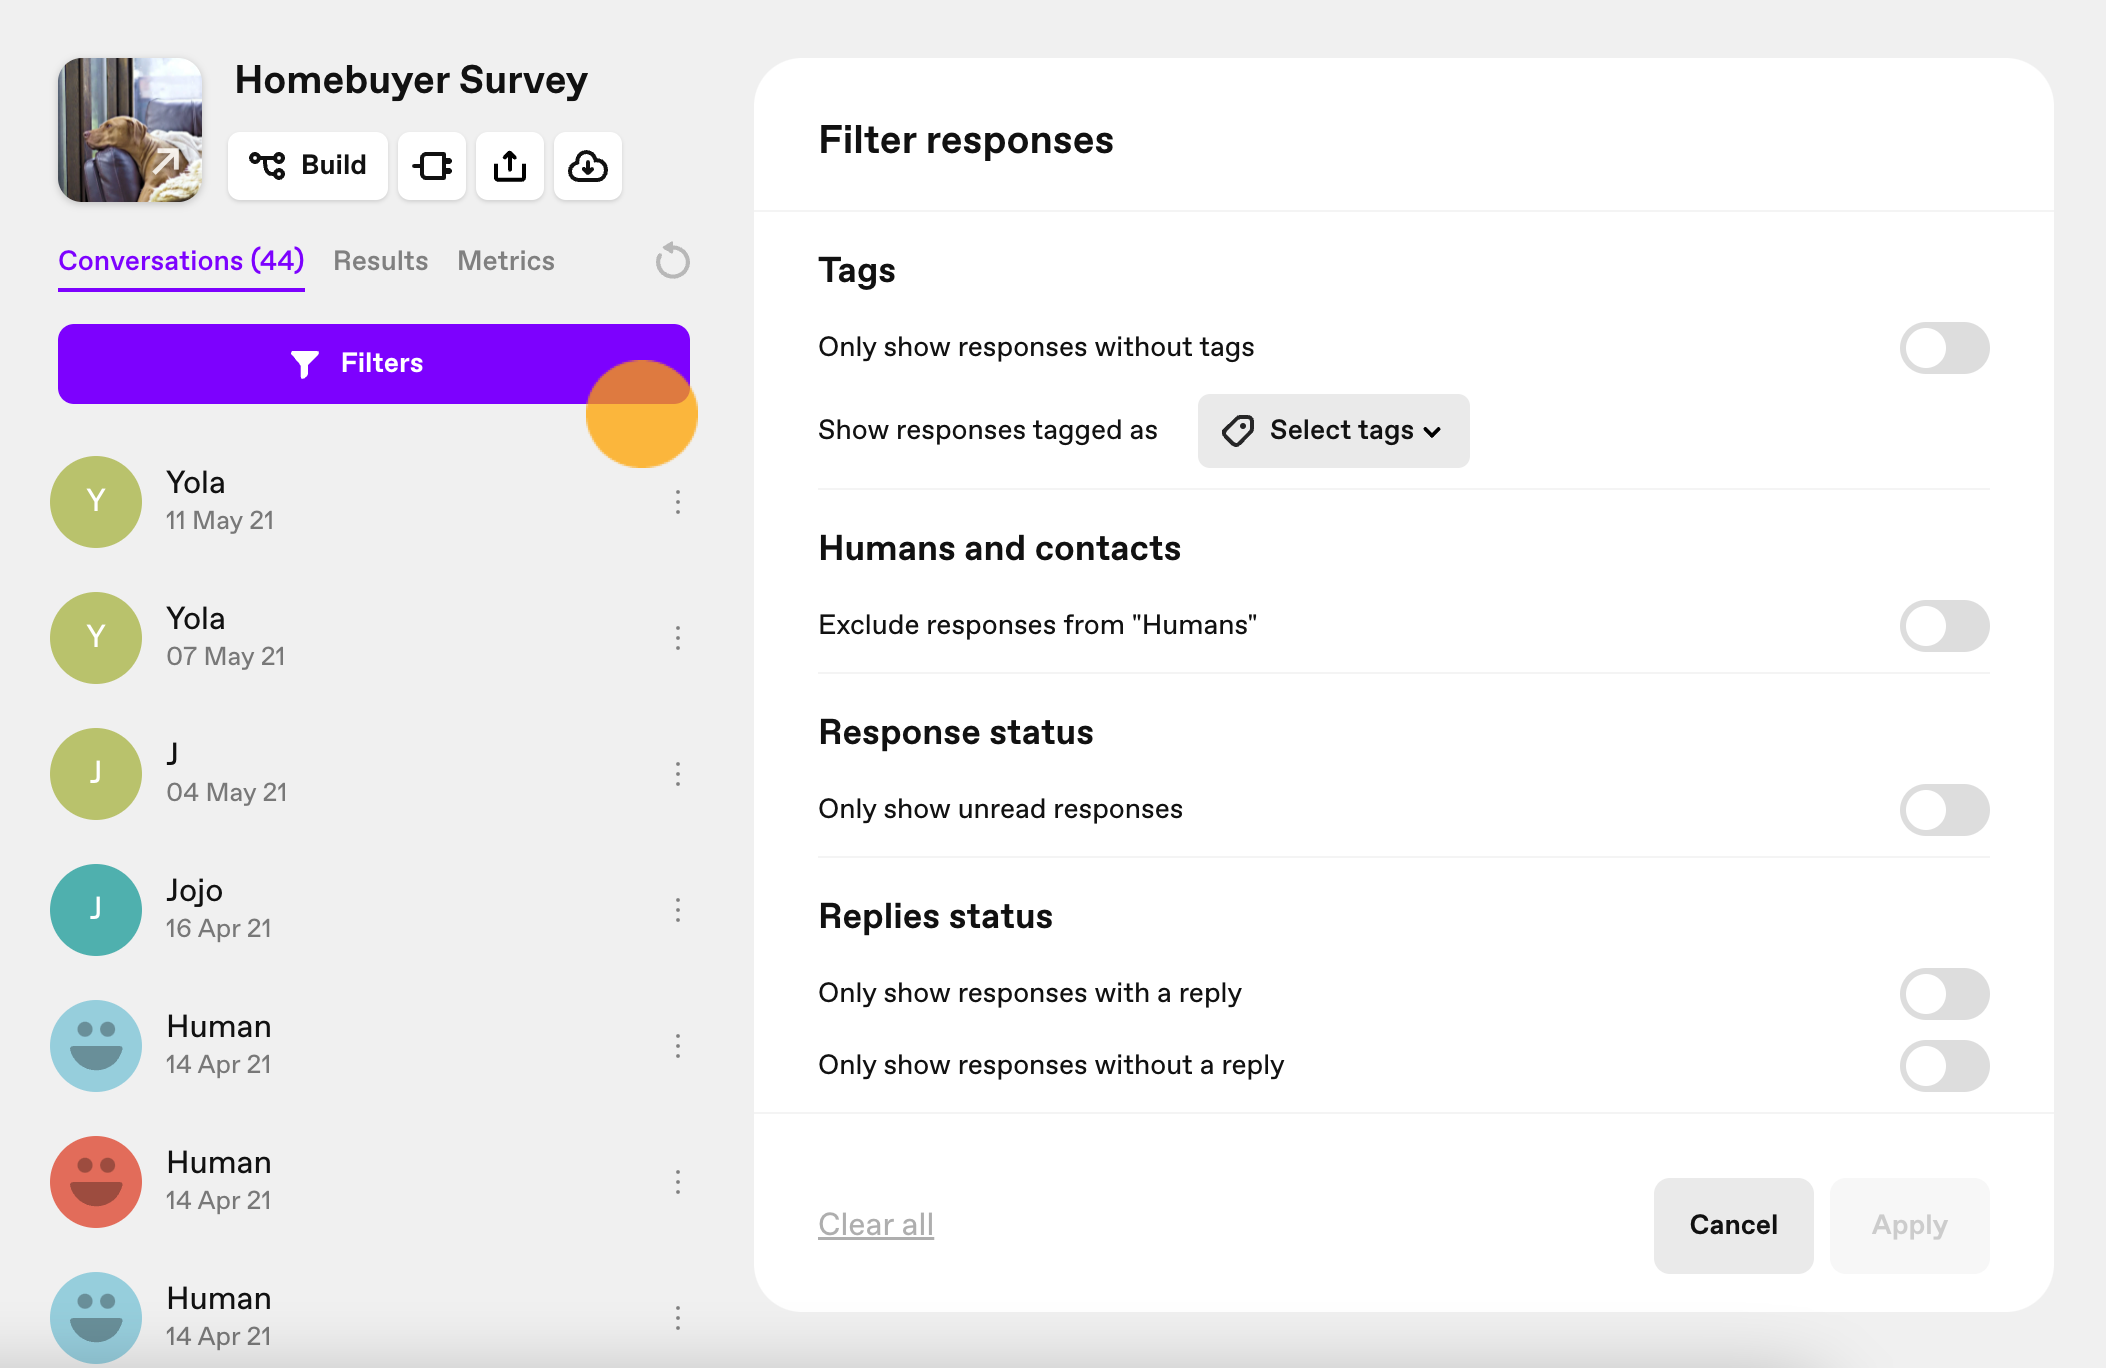This screenshot has height=1368, width=2106.
Task: Click the Yola 11 May 21 avatar
Action: 96,502
